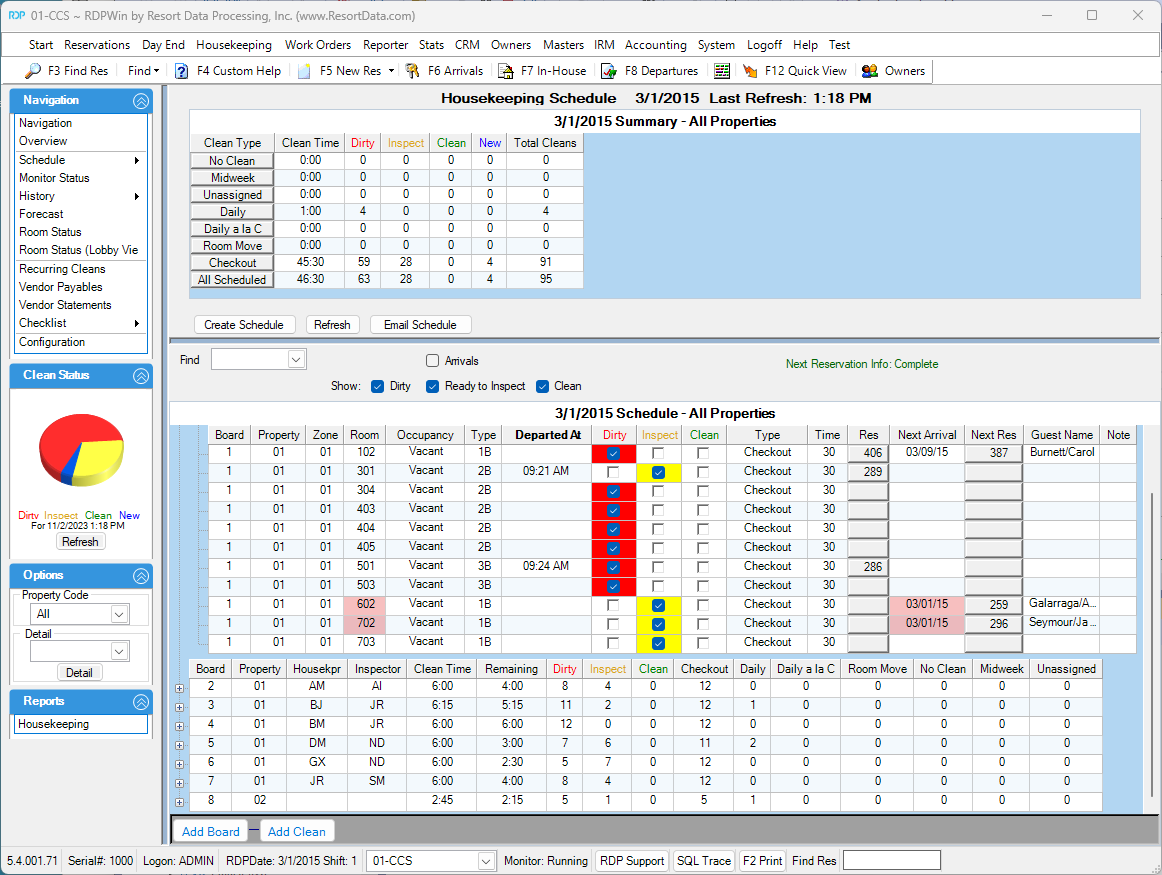Screen dimensions: 1162x875
Task: Collapse the Clean Status panel chevron
Action: click(x=141, y=376)
